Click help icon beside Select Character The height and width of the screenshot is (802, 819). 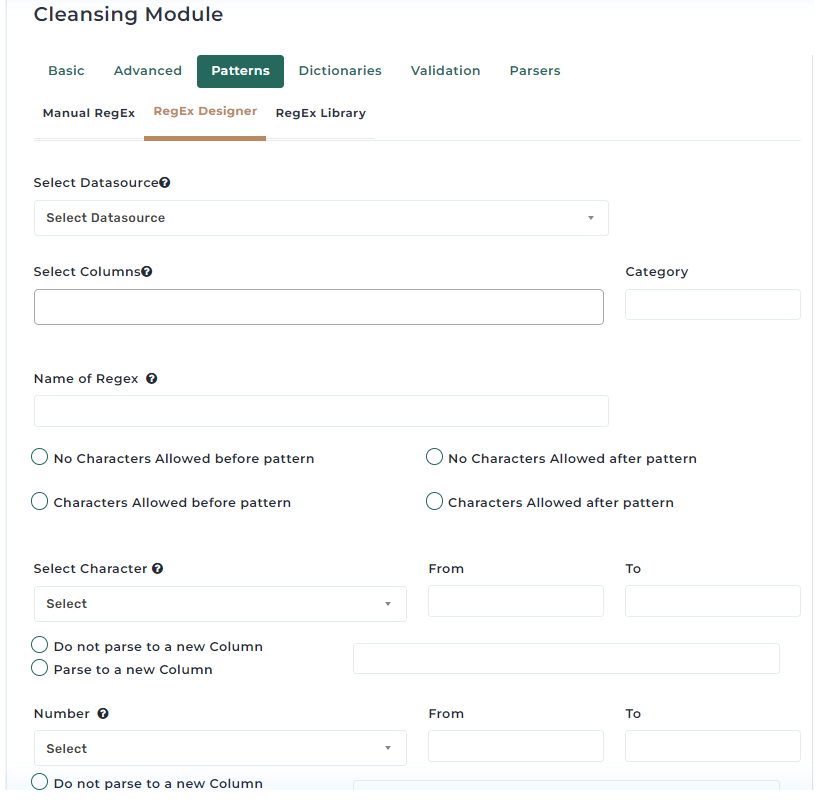point(158,569)
